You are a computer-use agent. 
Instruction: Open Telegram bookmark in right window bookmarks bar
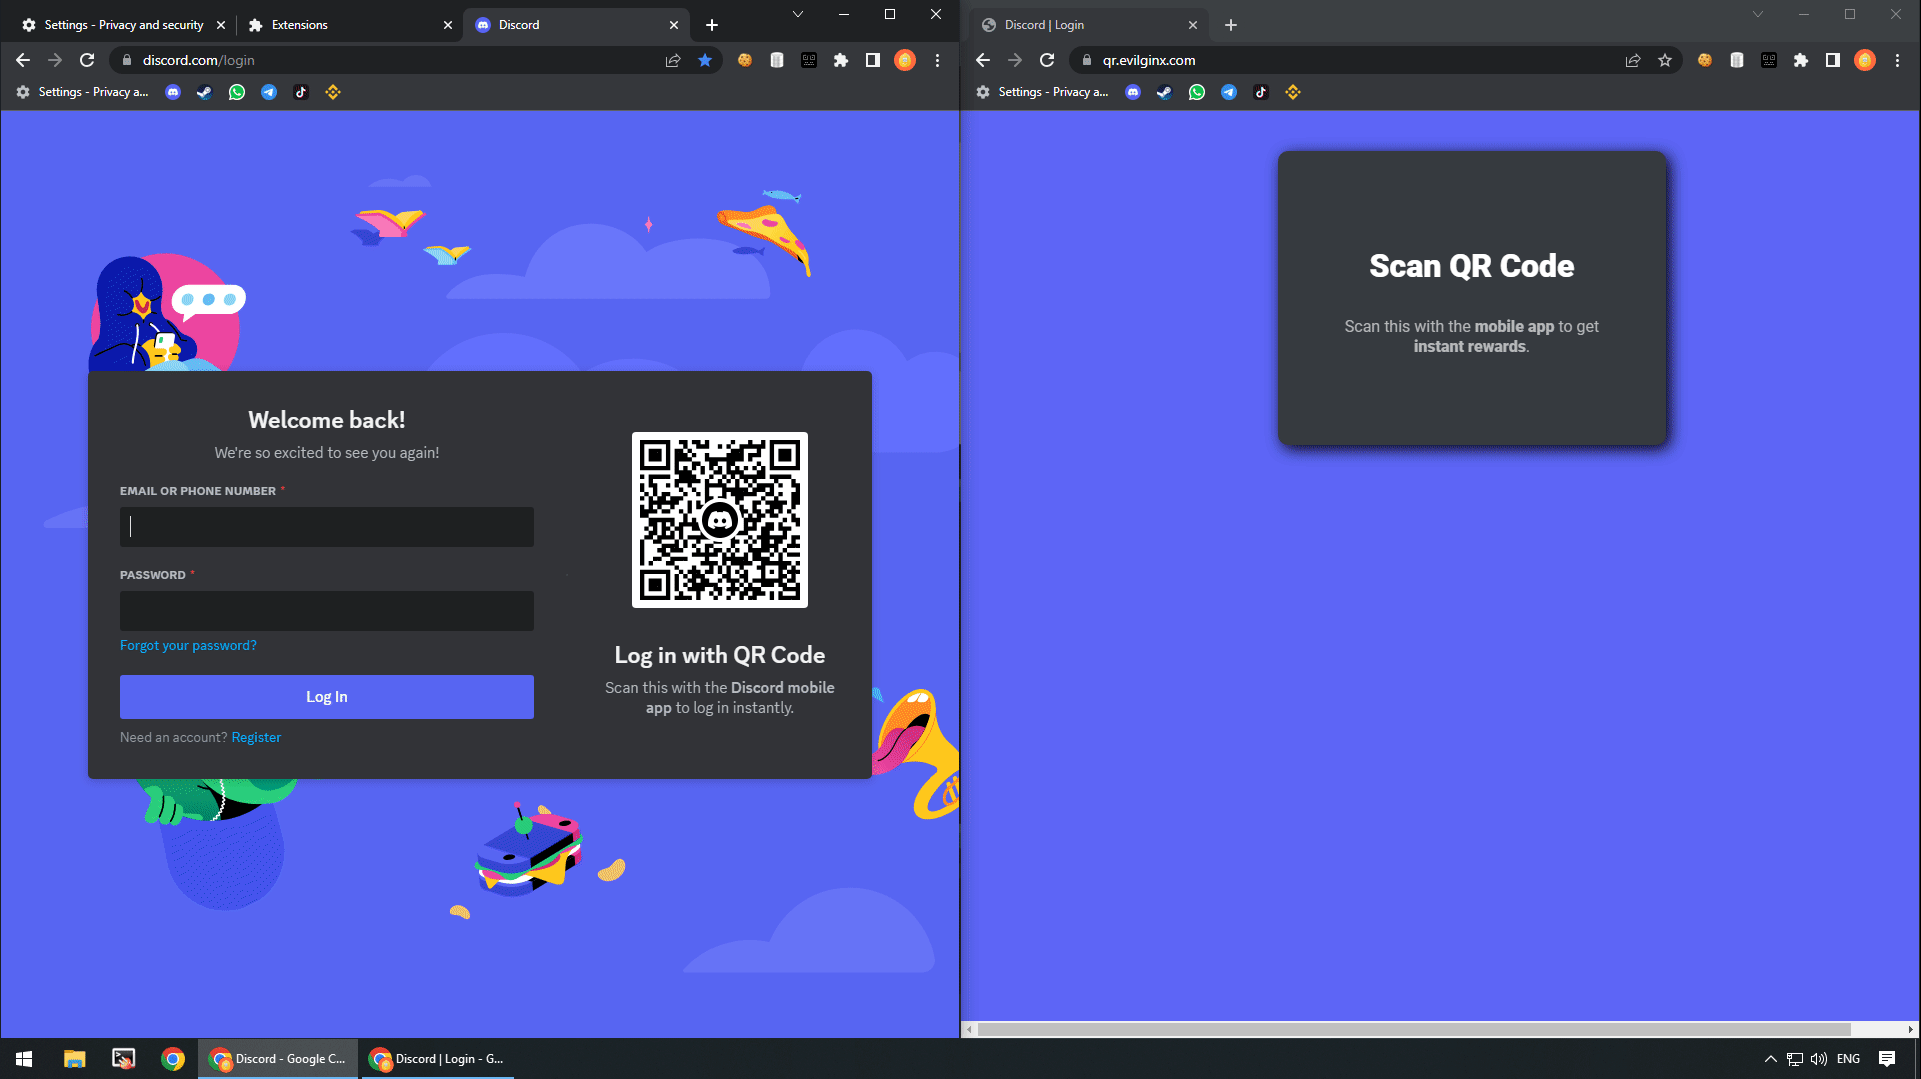click(1229, 92)
